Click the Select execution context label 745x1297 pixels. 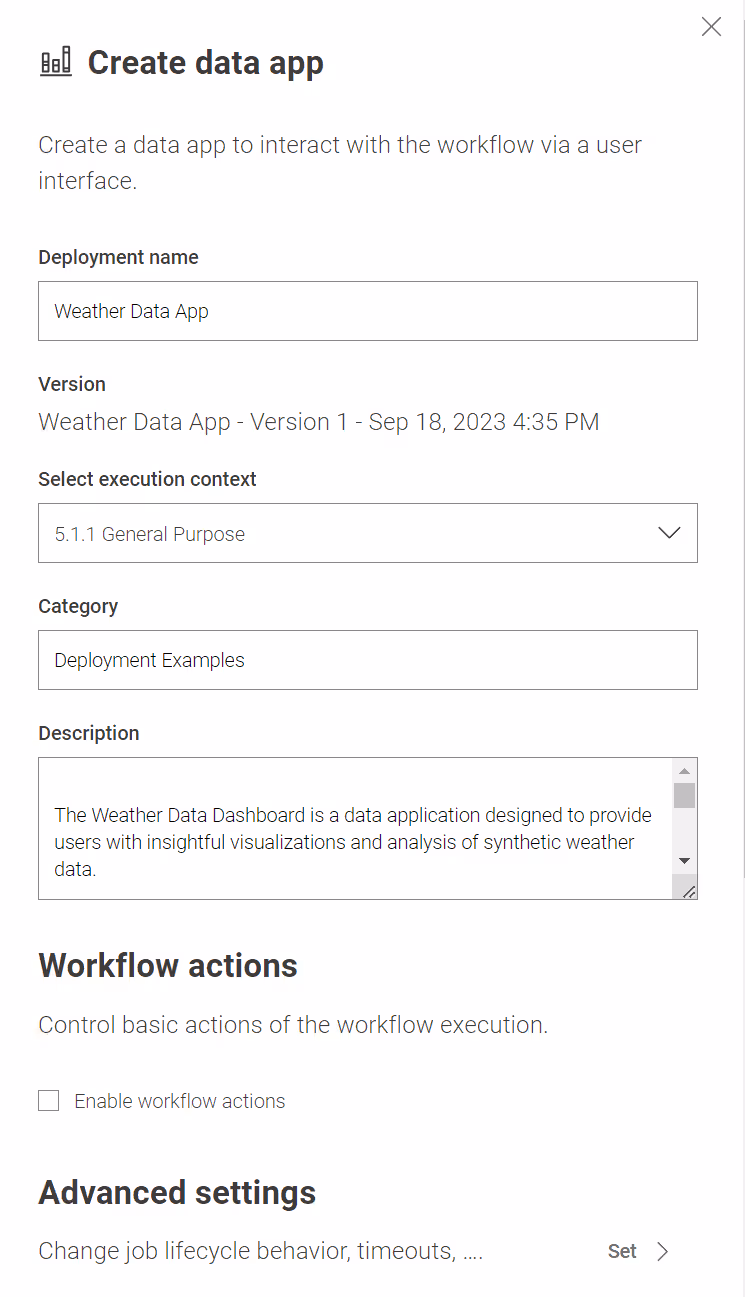point(147,479)
